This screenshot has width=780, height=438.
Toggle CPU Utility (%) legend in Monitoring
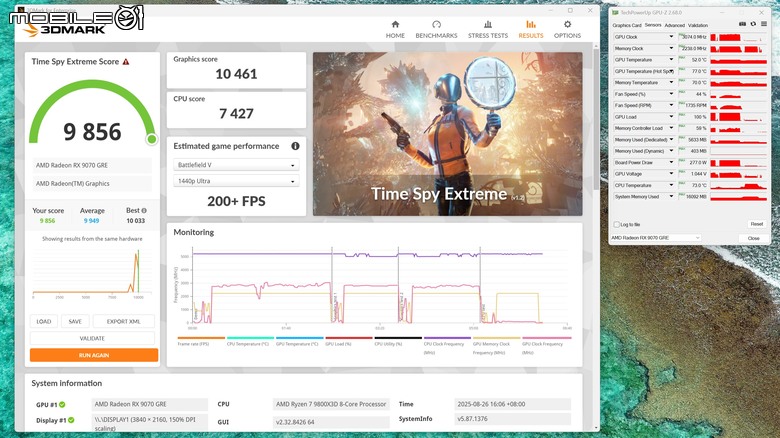398,341
